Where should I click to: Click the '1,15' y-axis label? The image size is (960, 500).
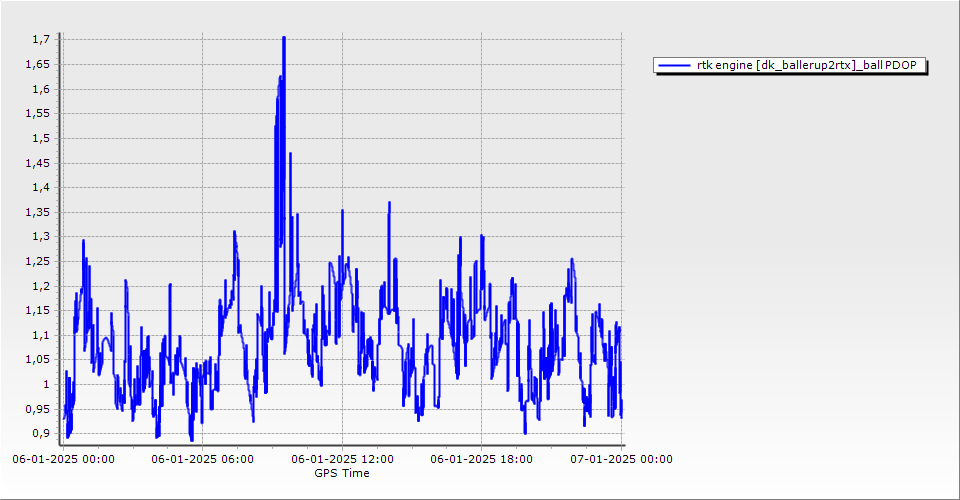[38, 310]
